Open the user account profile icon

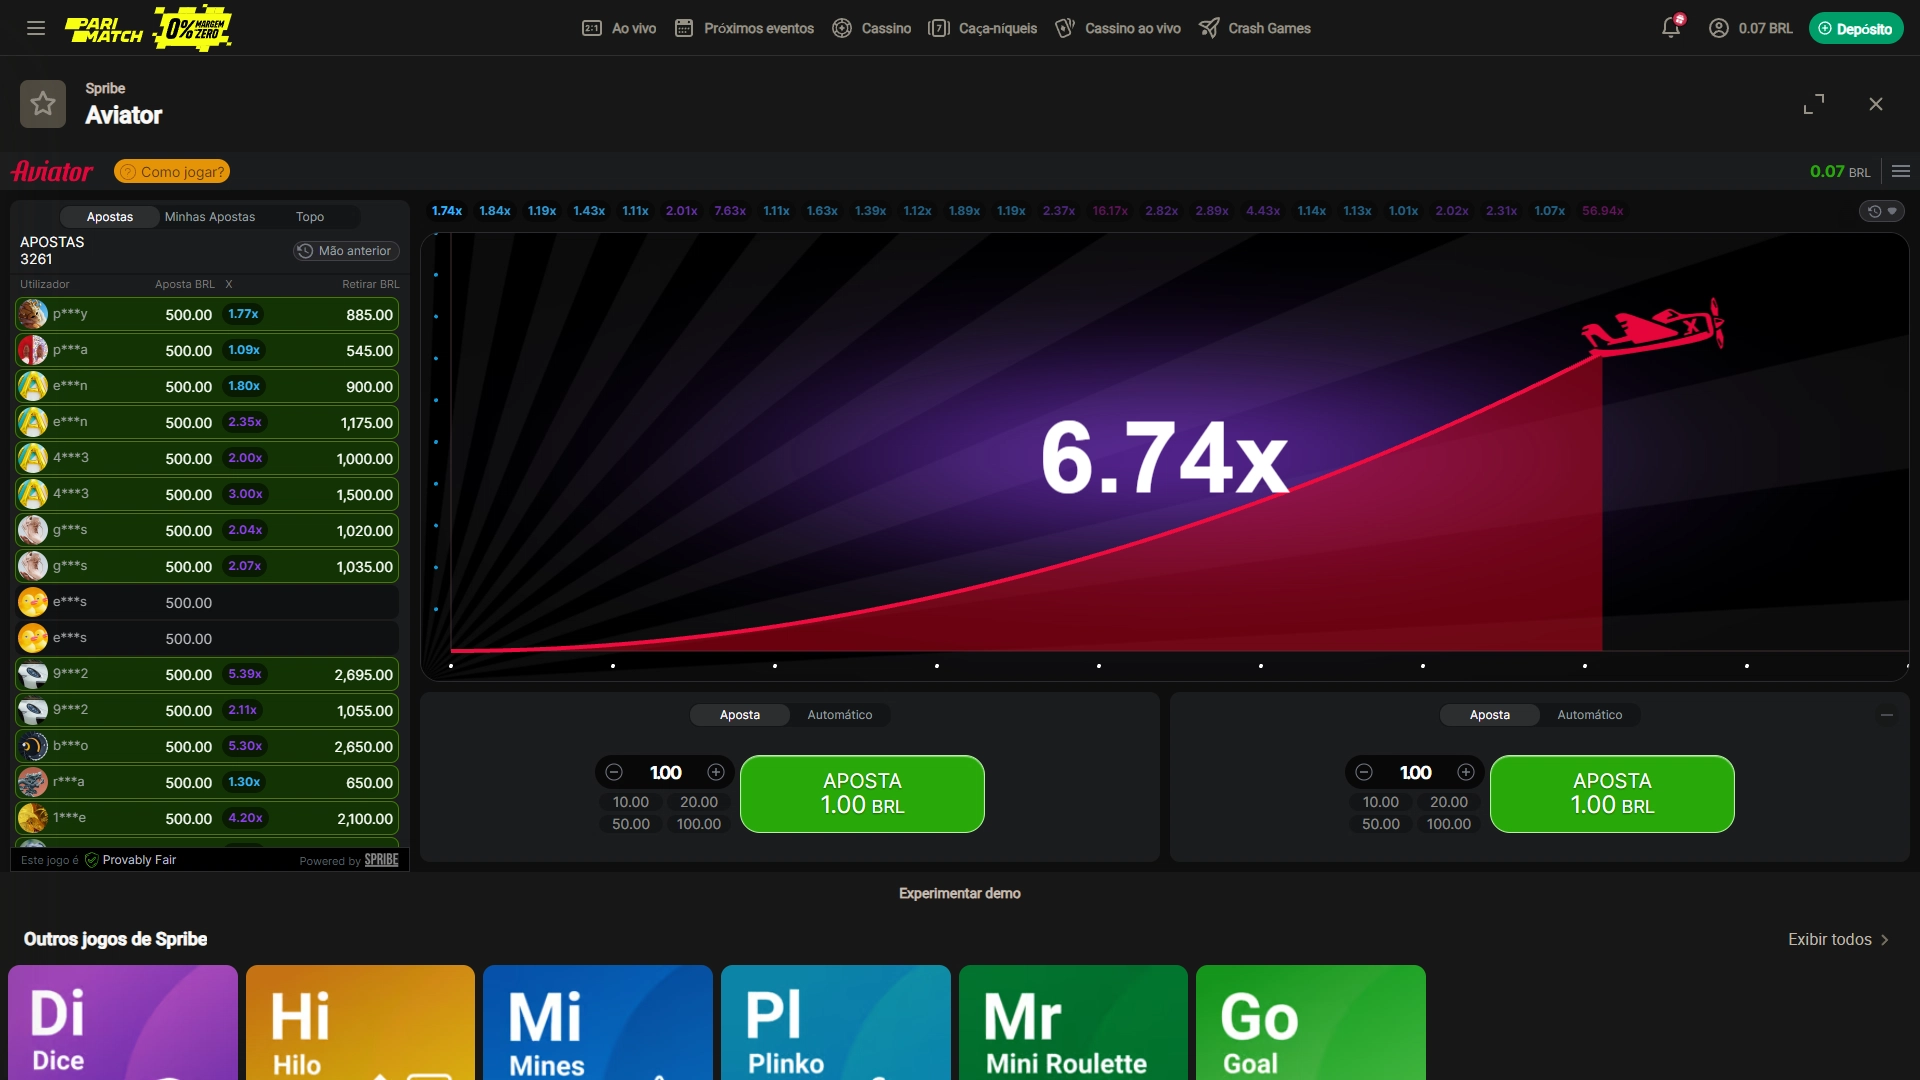coord(1718,28)
